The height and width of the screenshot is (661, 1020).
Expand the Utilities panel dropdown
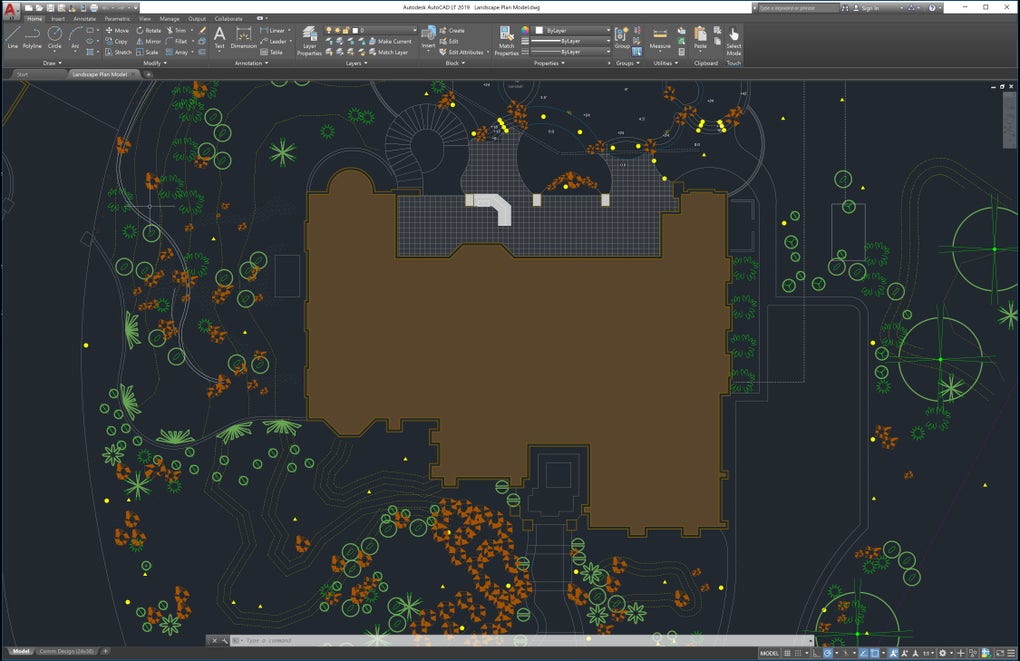(x=665, y=63)
